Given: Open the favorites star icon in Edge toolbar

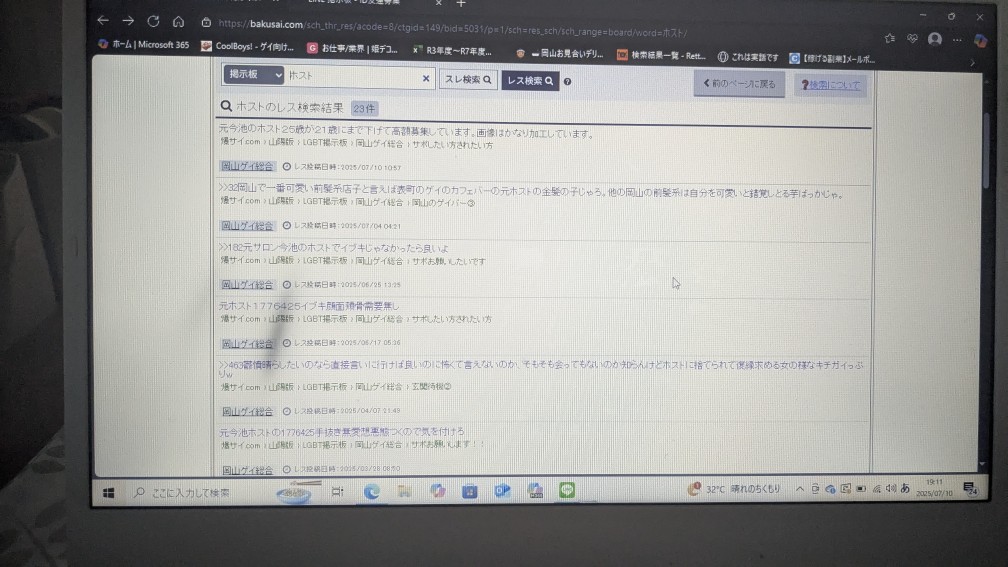Looking at the screenshot, I should point(890,39).
